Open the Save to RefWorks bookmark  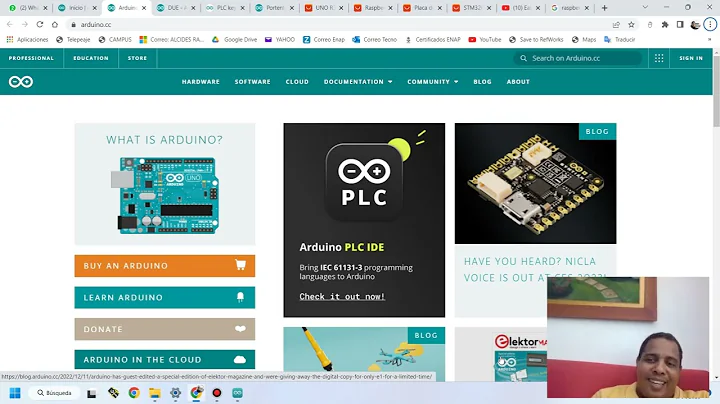click(x=536, y=39)
